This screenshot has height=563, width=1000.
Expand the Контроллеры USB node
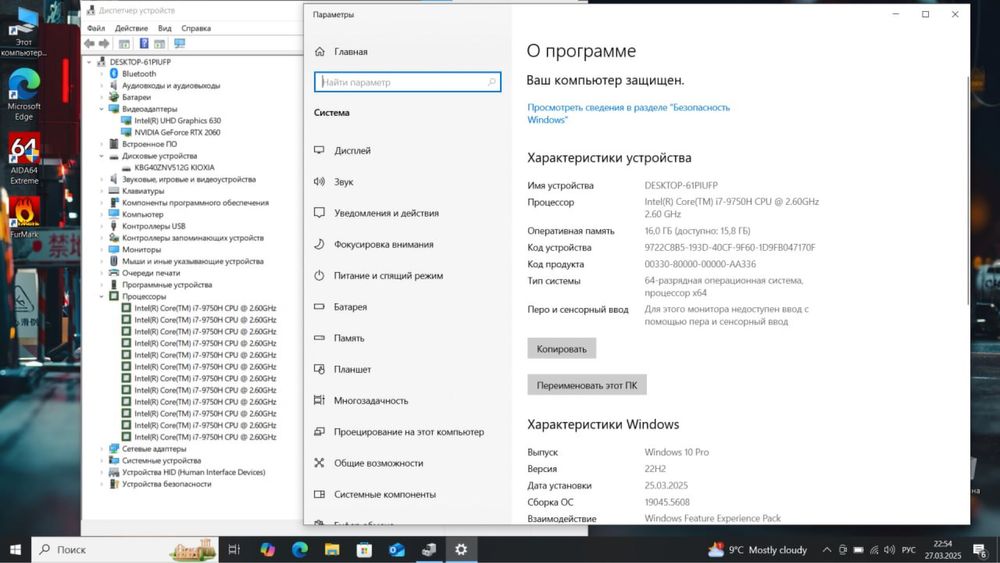point(101,226)
